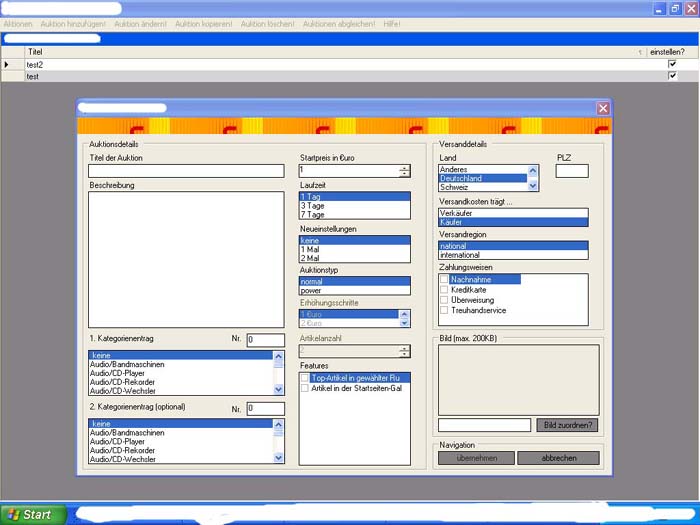Tick the Überweisung checkbox
The image size is (700, 525).
(x=445, y=300)
